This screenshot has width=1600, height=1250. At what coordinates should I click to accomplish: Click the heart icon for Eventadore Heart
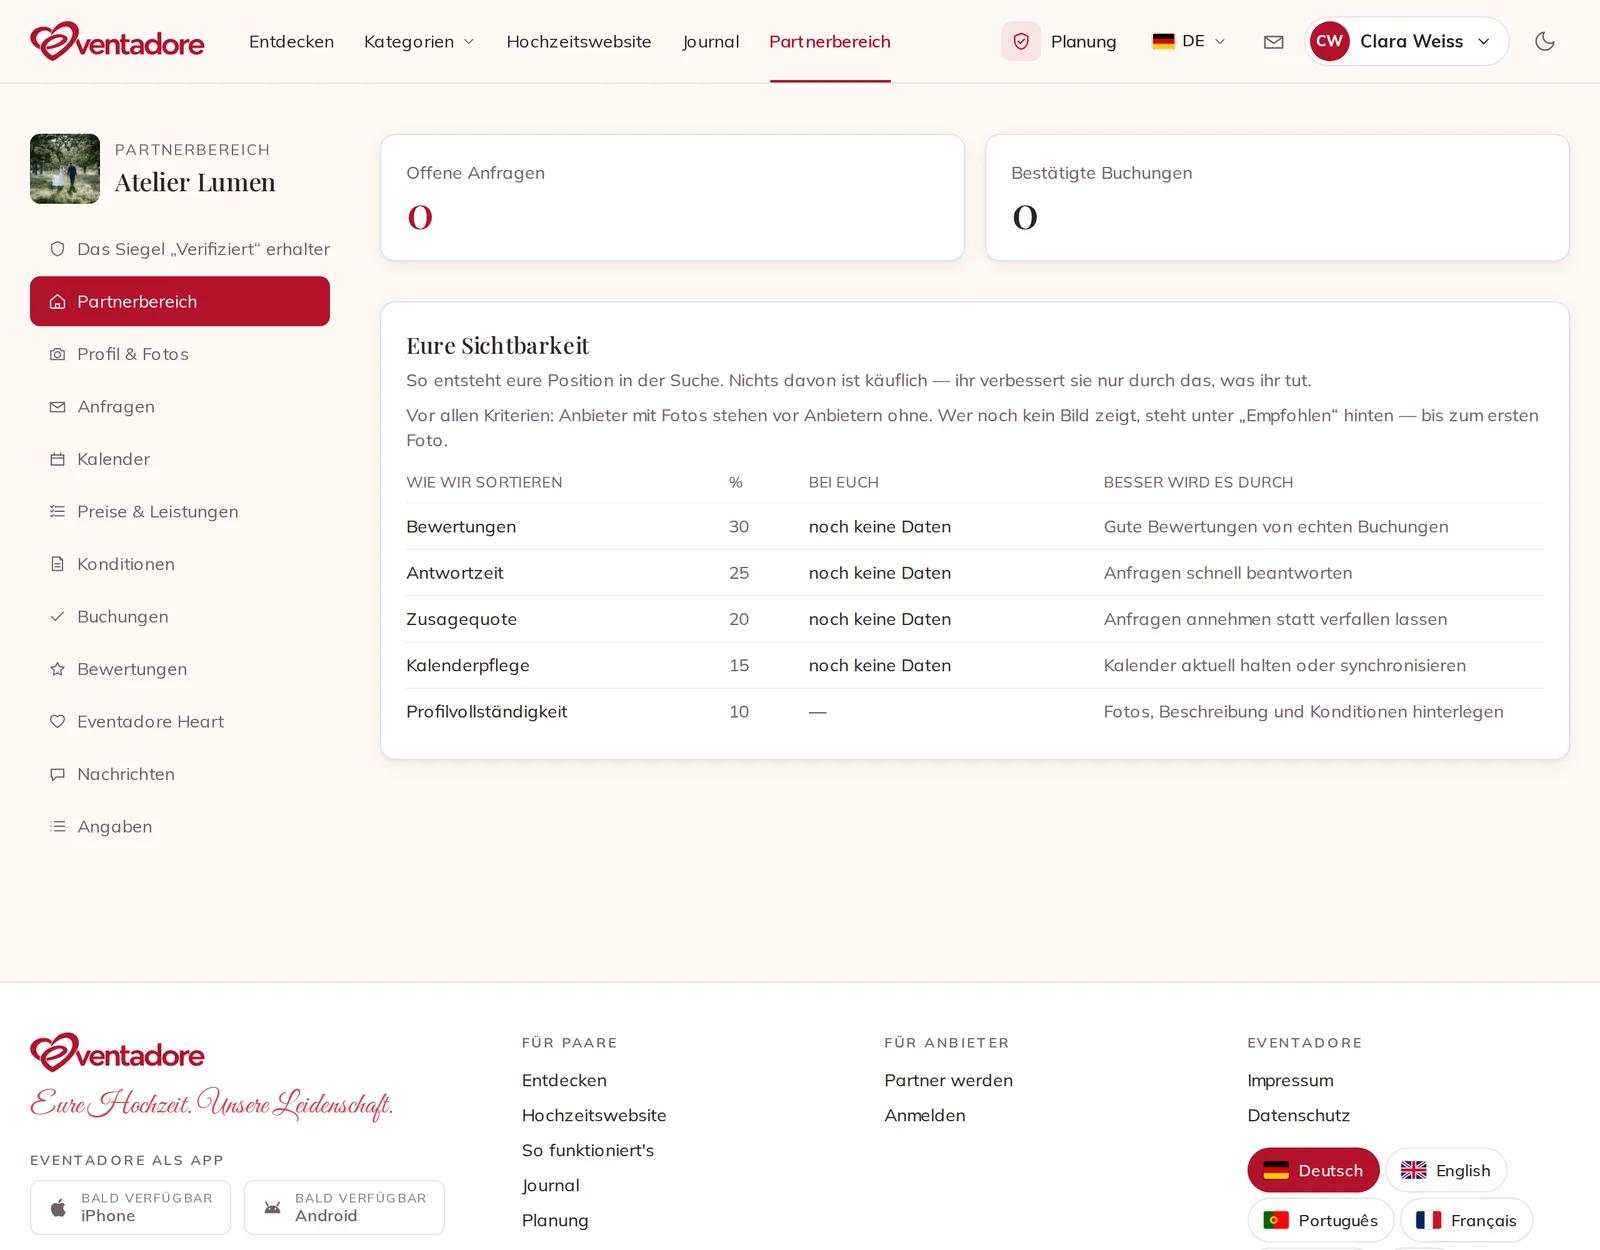coord(58,721)
